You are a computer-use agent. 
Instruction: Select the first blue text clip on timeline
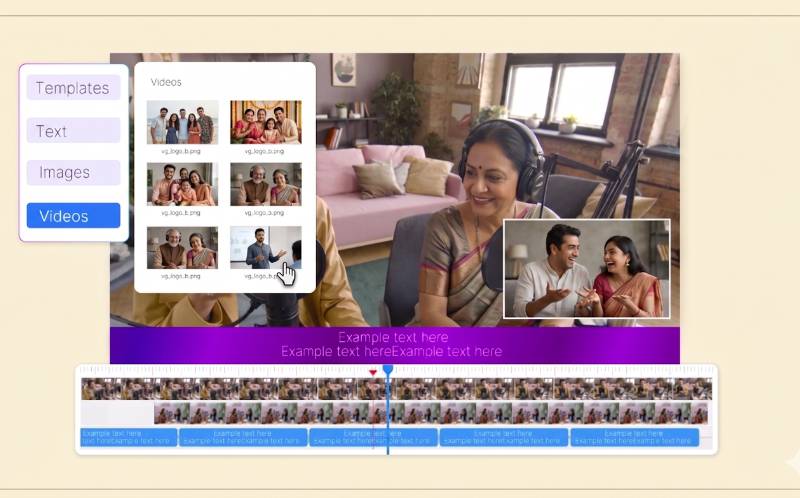pyautogui.click(x=129, y=437)
